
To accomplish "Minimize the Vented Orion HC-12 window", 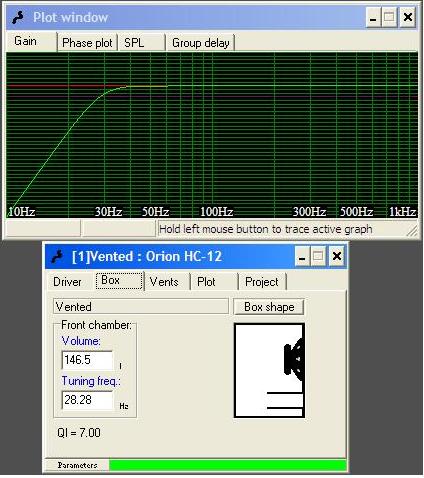I will pyautogui.click(x=302, y=256).
